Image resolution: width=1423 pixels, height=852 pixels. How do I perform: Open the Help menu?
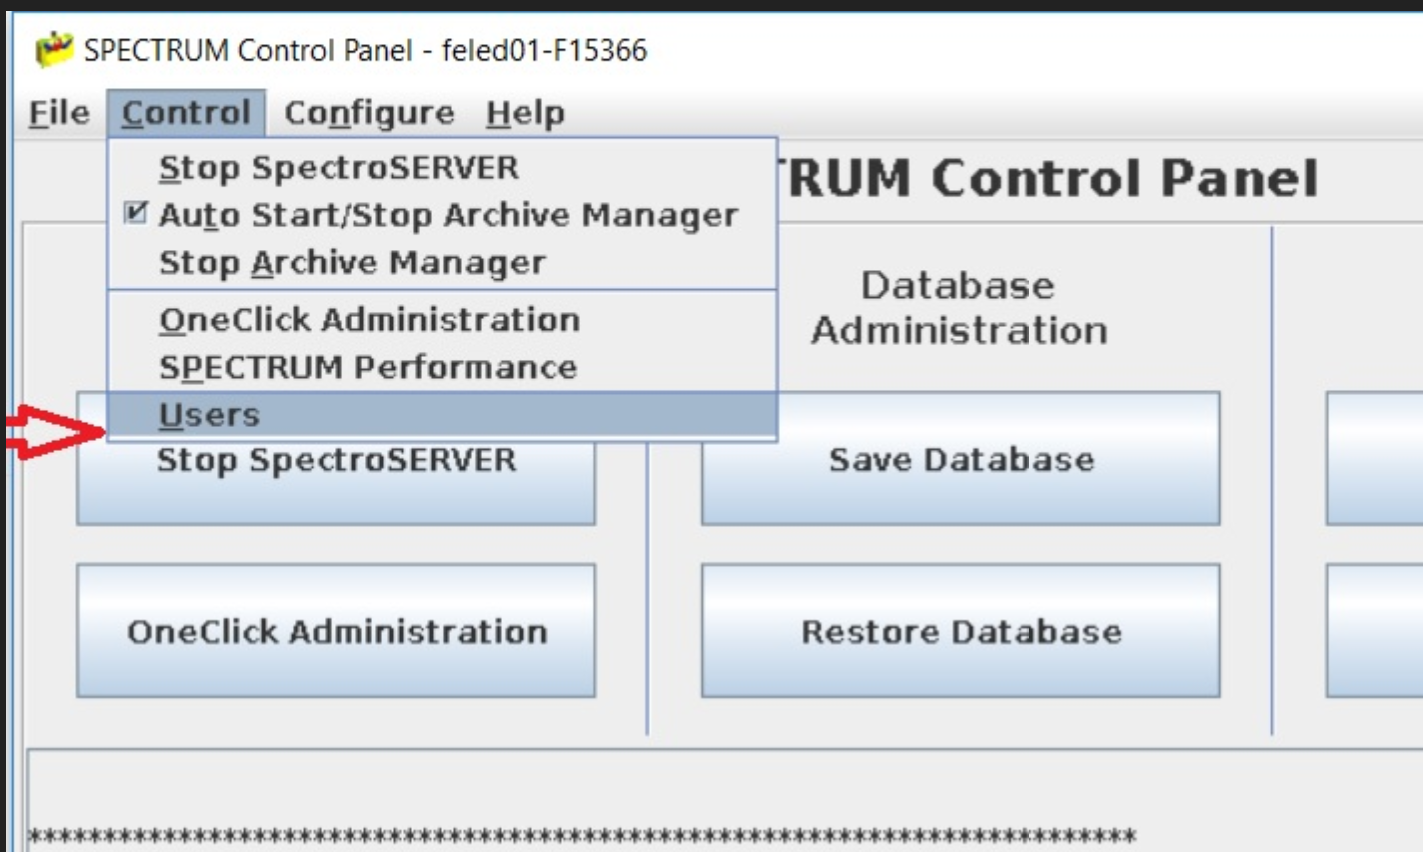(525, 113)
